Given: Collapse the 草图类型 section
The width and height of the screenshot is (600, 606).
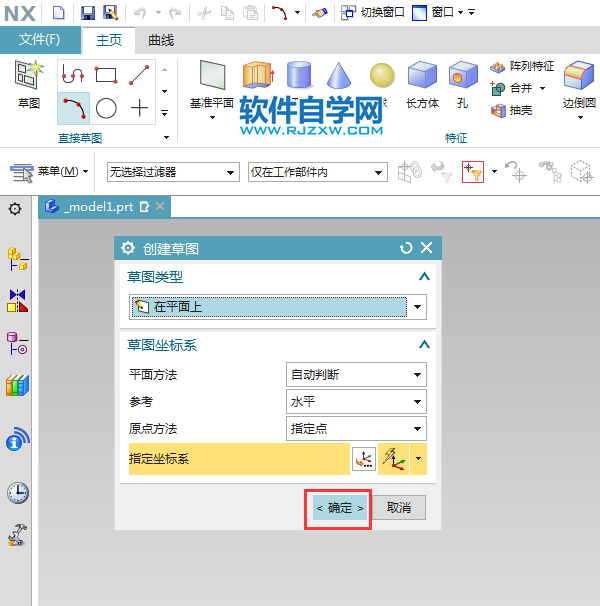Looking at the screenshot, I should pyautogui.click(x=424, y=277).
